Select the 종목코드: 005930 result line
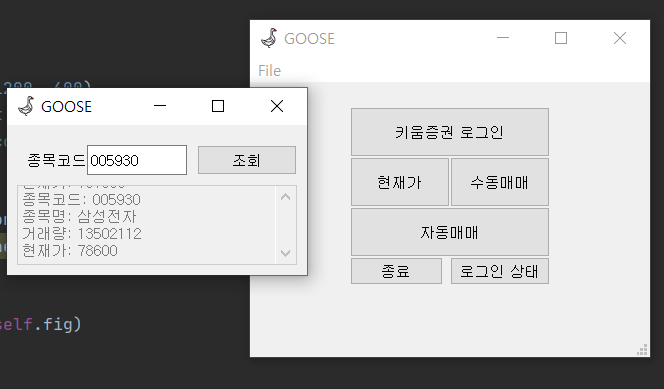Image resolution: width=664 pixels, height=389 pixels. (x=81, y=199)
